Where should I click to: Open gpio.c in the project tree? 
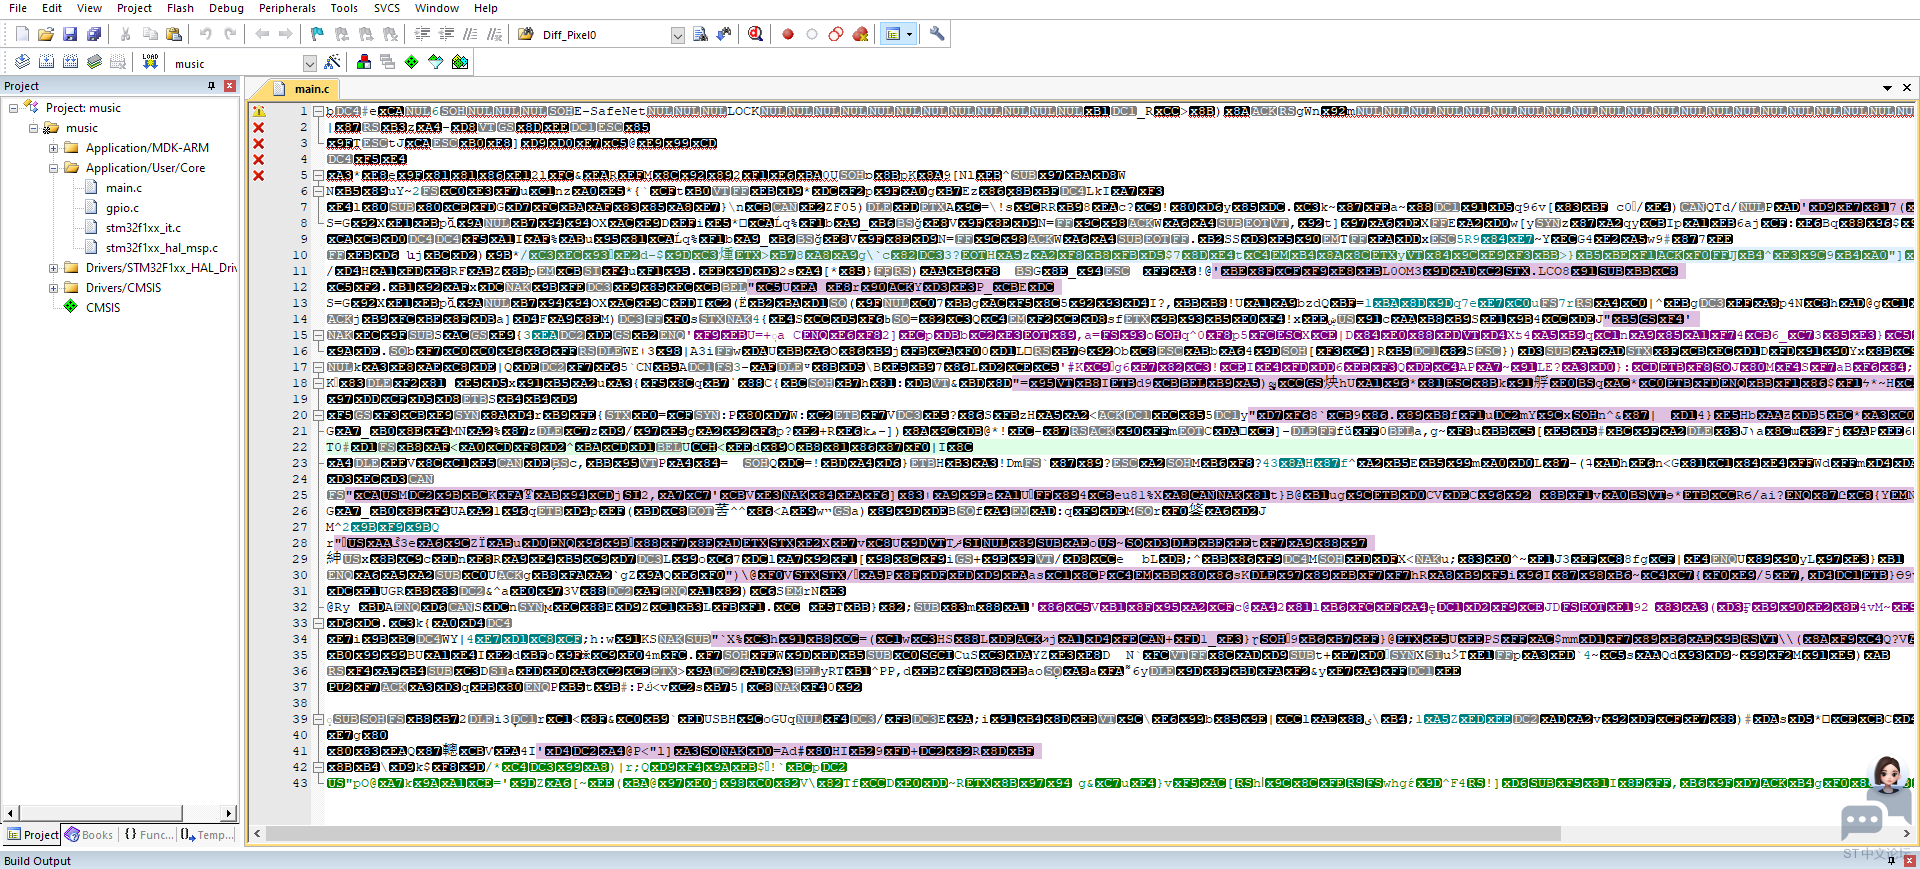point(122,208)
